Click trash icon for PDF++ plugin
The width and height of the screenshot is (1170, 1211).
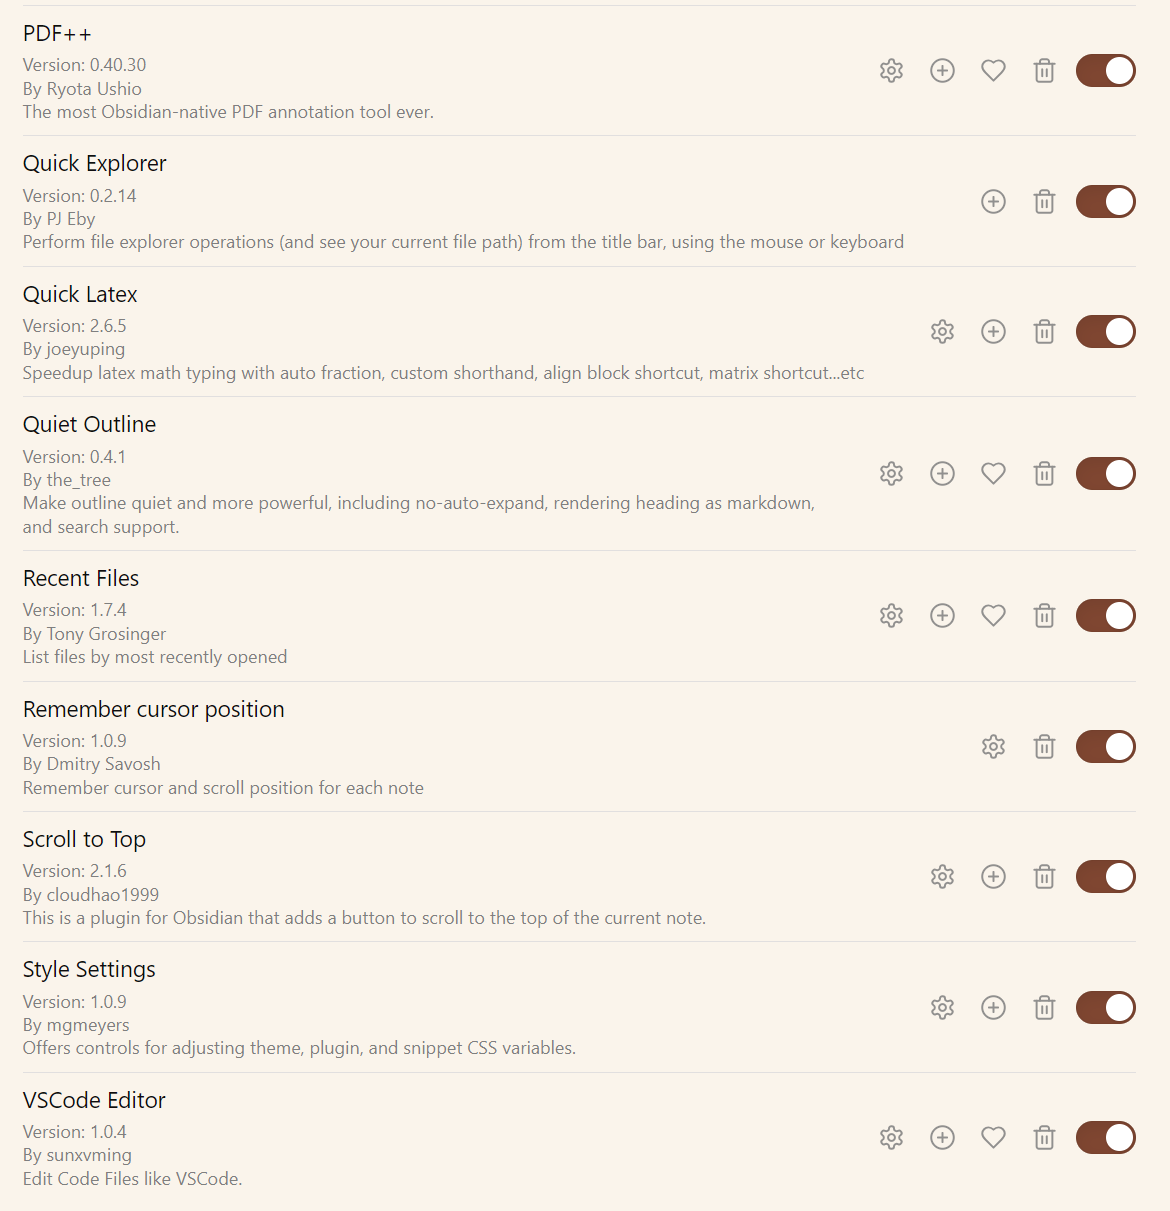coord(1044,71)
